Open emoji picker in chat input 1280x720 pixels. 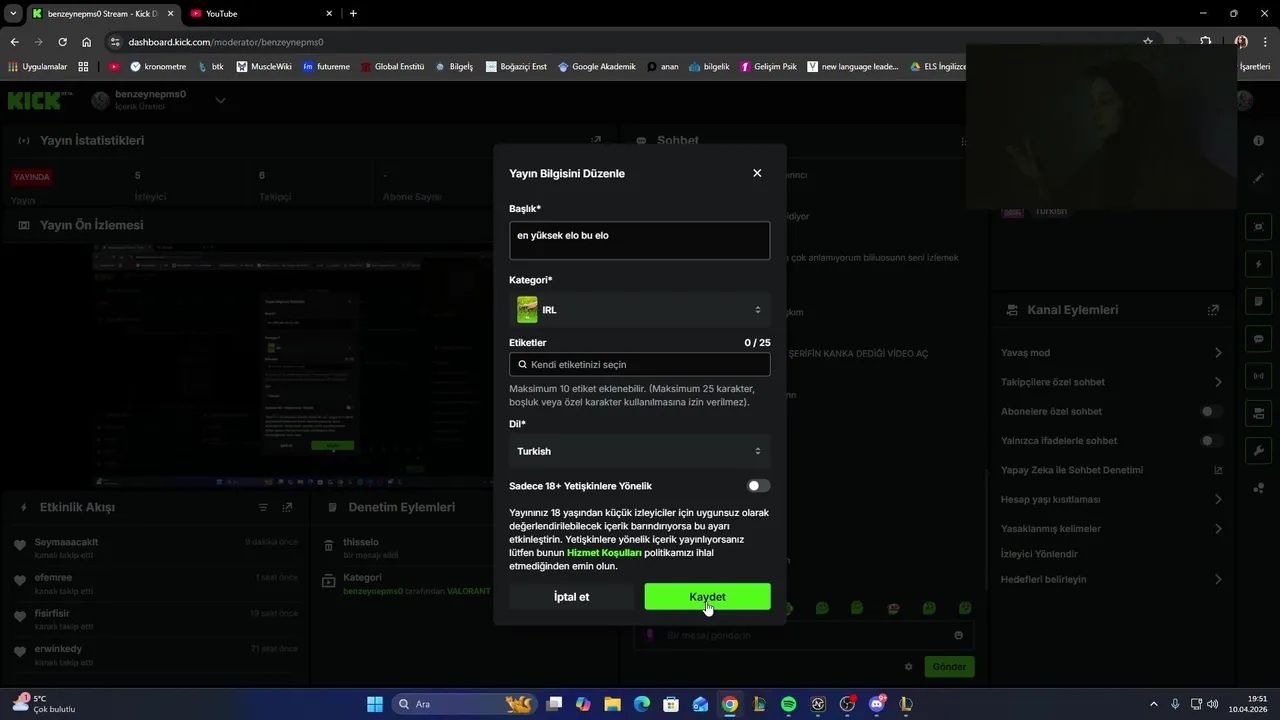point(958,635)
